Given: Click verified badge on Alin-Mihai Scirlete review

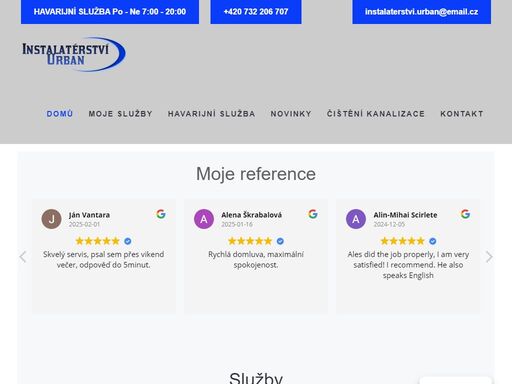Looking at the screenshot, I should (x=433, y=241).
